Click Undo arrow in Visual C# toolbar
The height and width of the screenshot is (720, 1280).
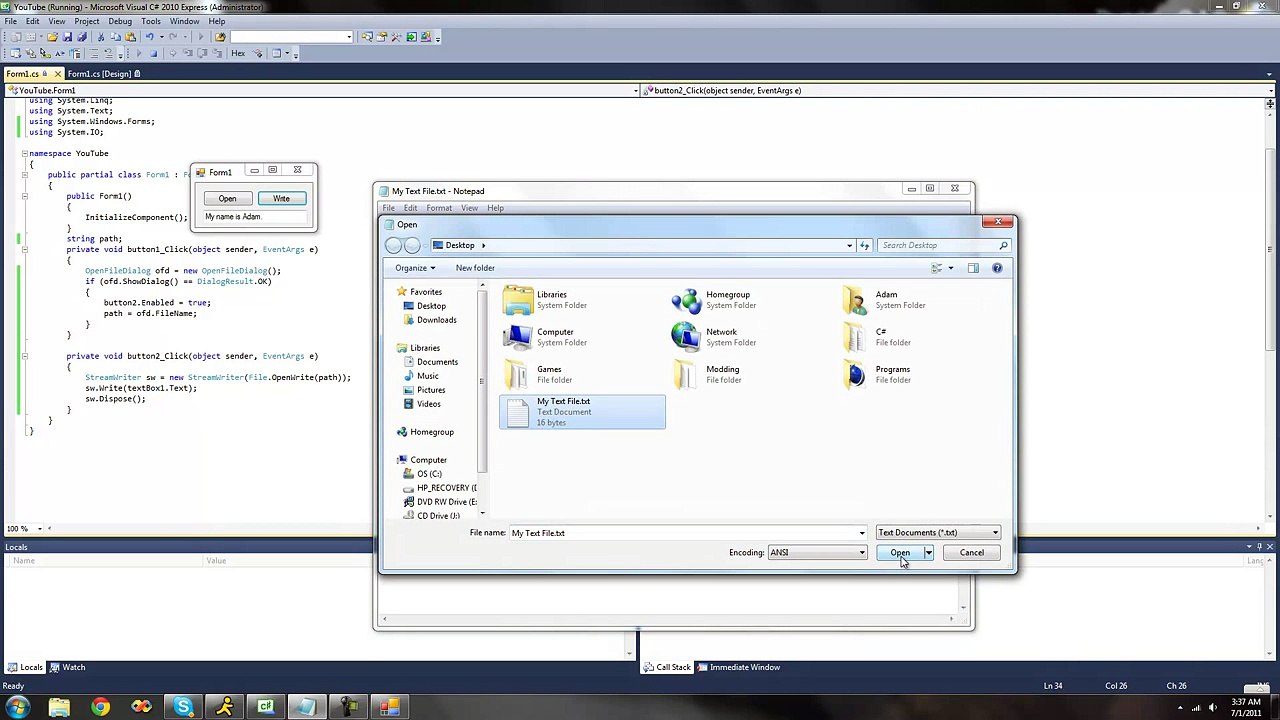click(x=150, y=37)
